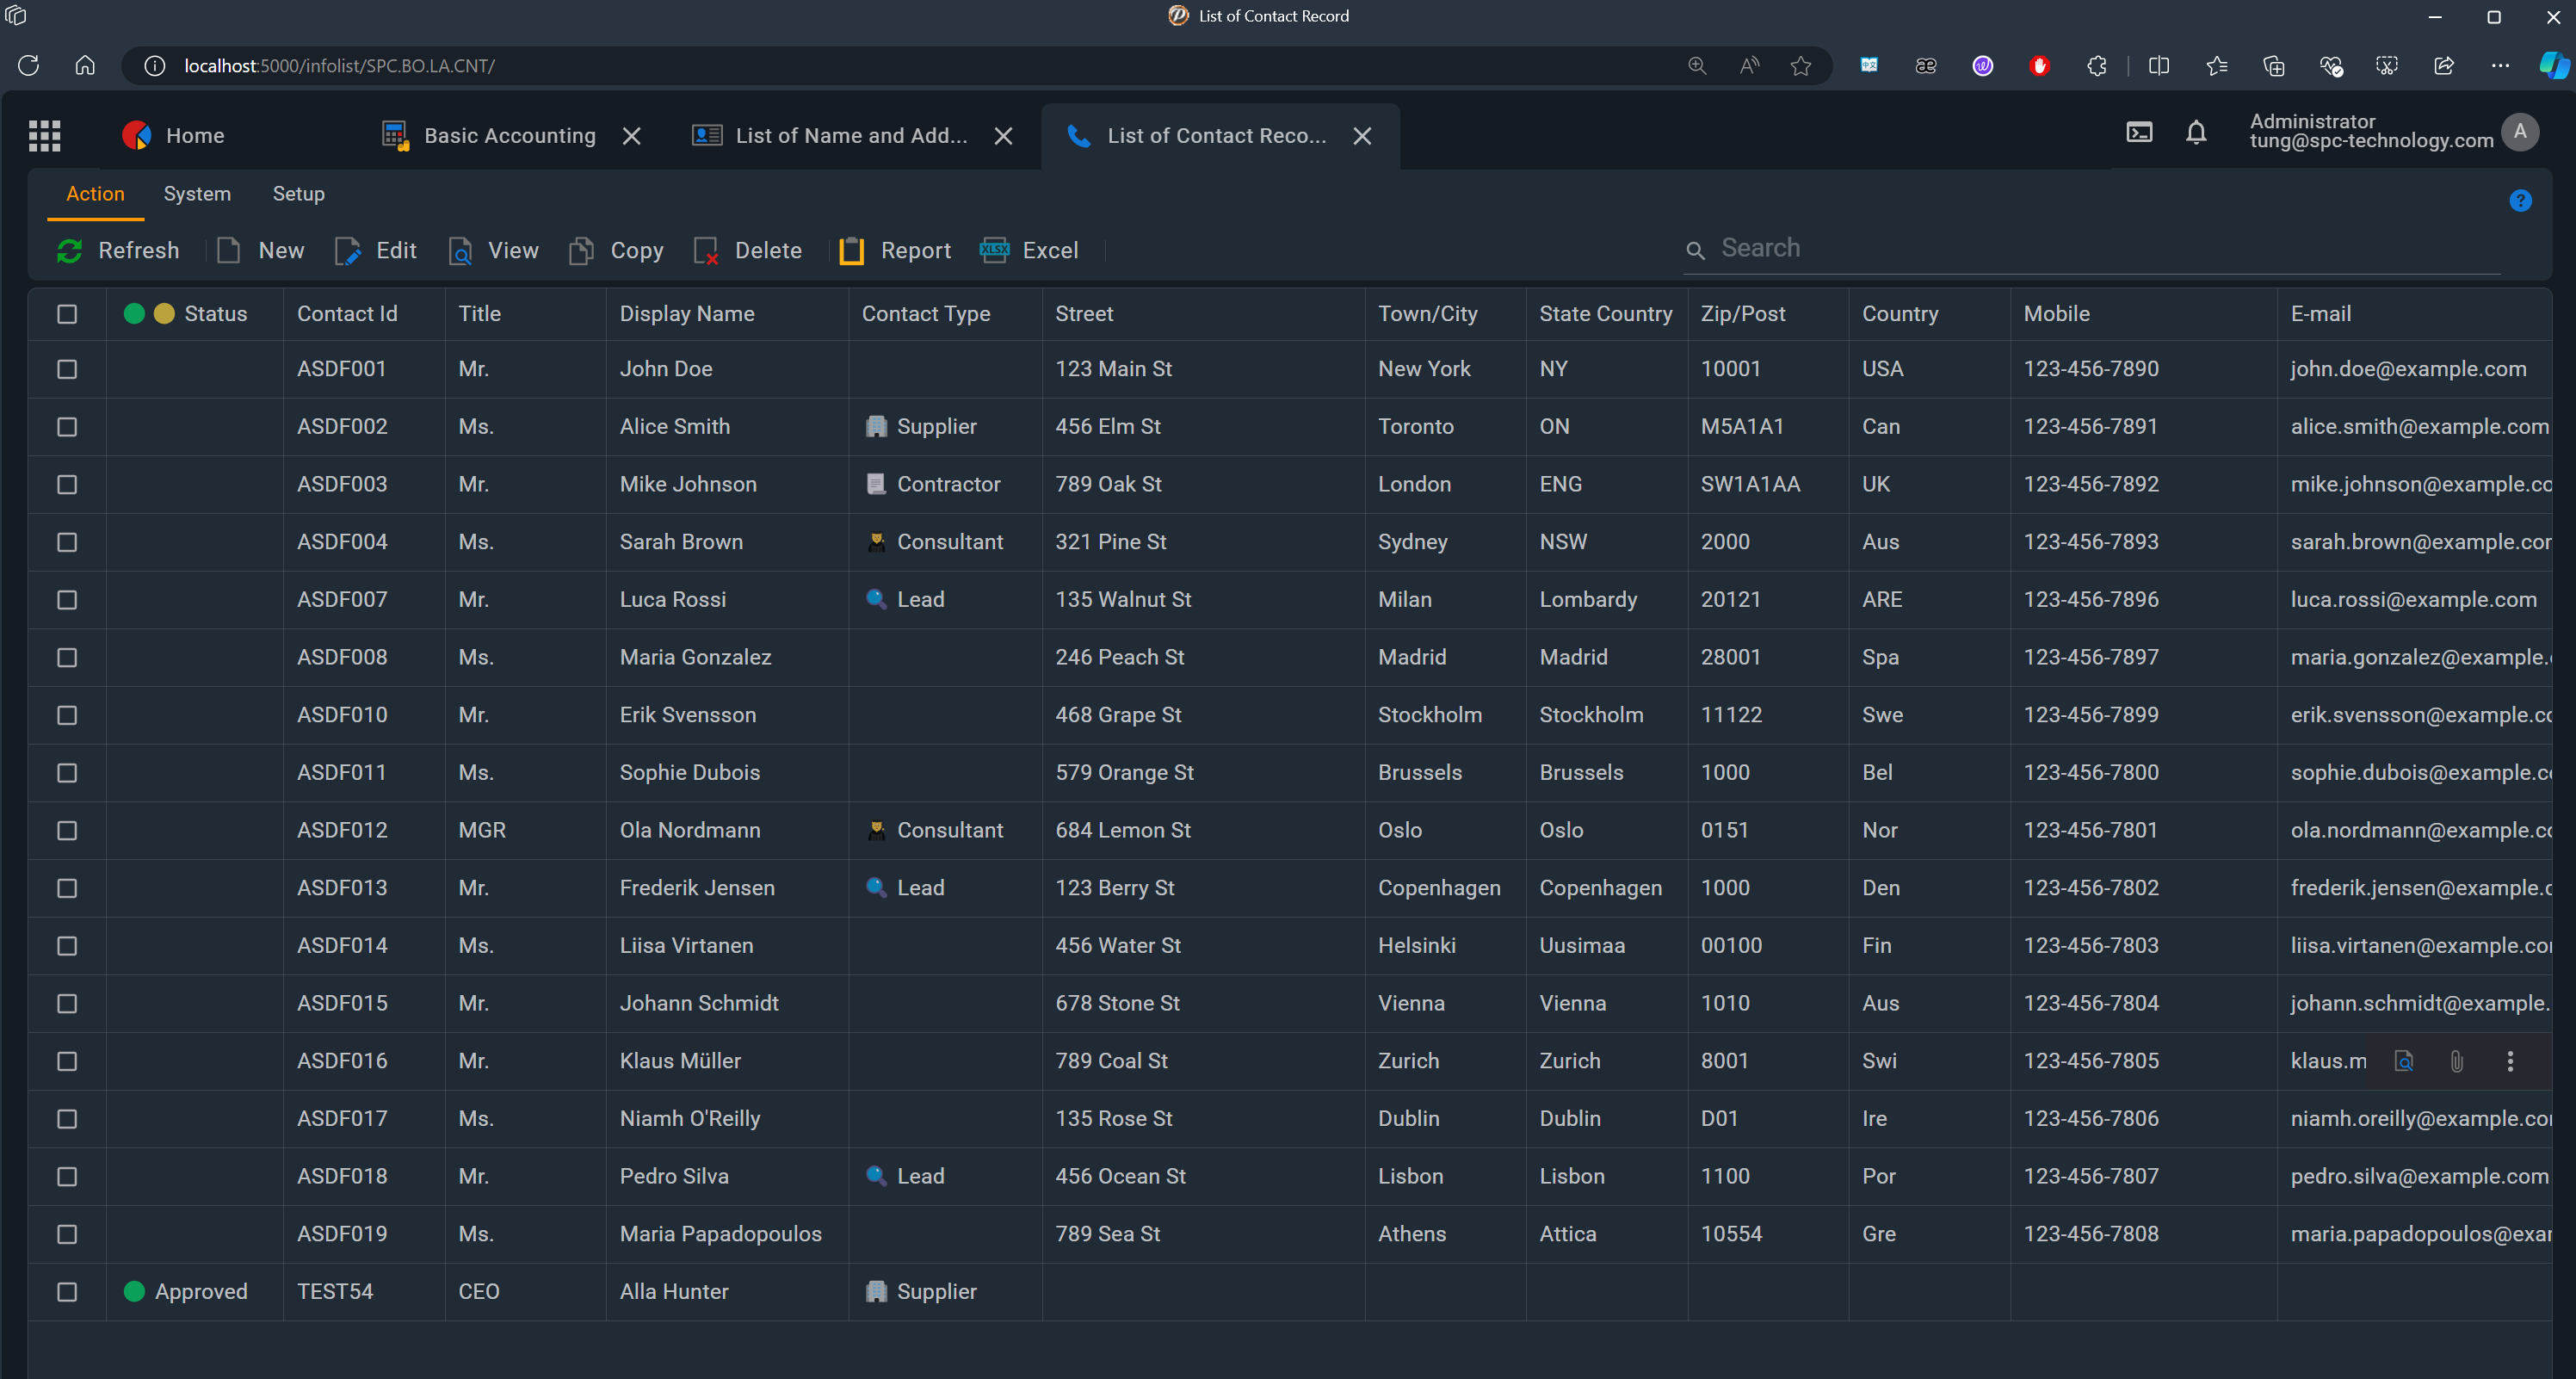The width and height of the screenshot is (2576, 1379).
Task: Click green status dot in header
Action: [134, 314]
